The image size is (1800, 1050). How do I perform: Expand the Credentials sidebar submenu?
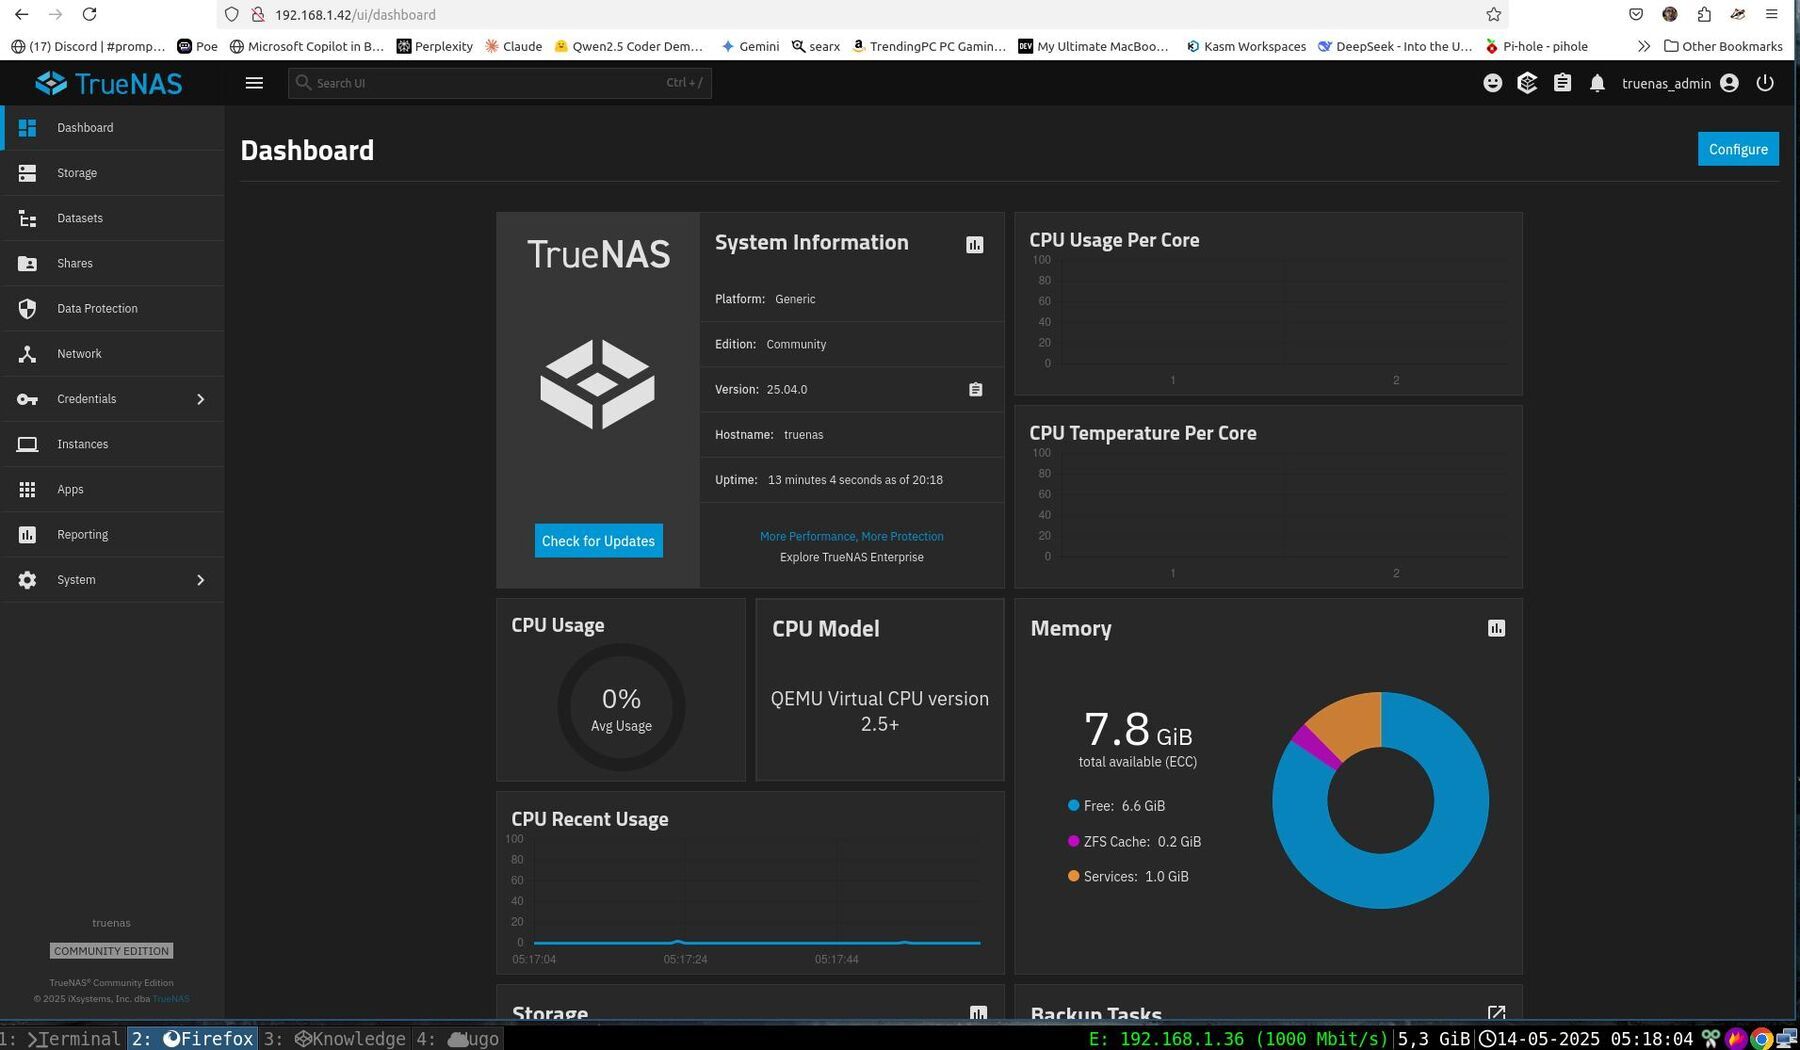[x=200, y=399]
